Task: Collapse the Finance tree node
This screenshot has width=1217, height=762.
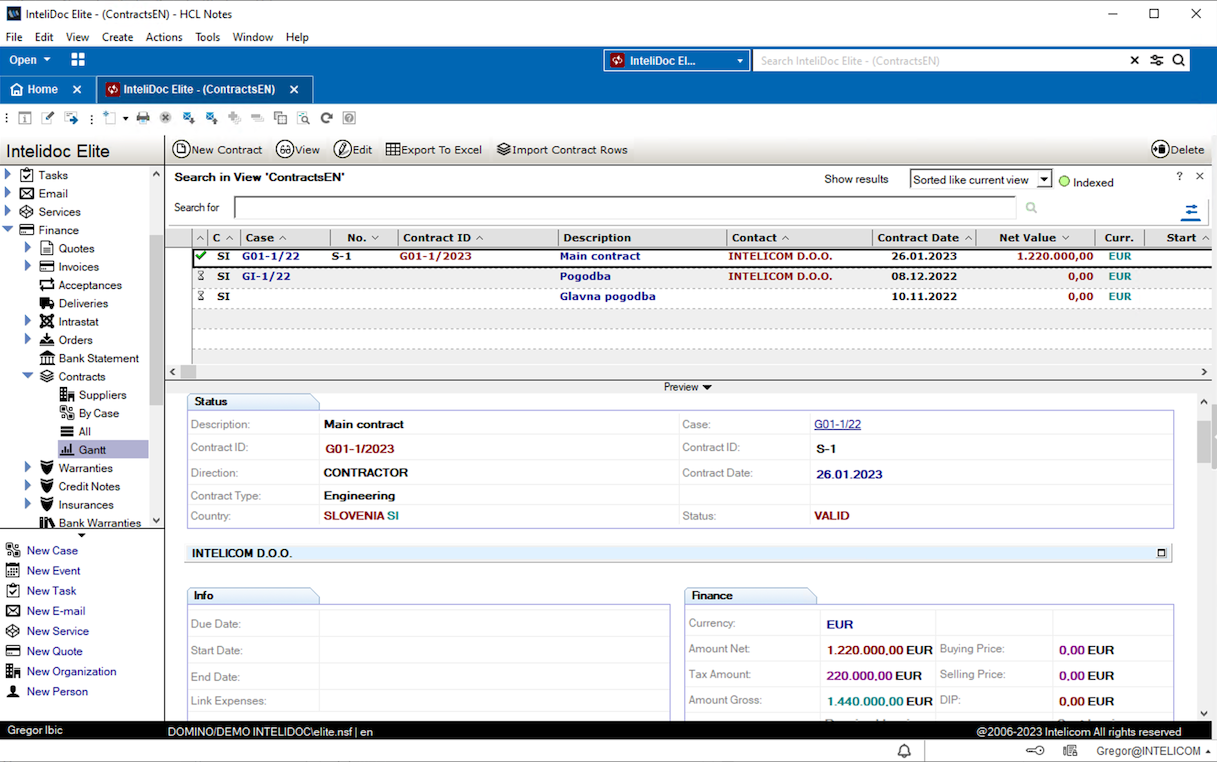Action: (x=8, y=230)
